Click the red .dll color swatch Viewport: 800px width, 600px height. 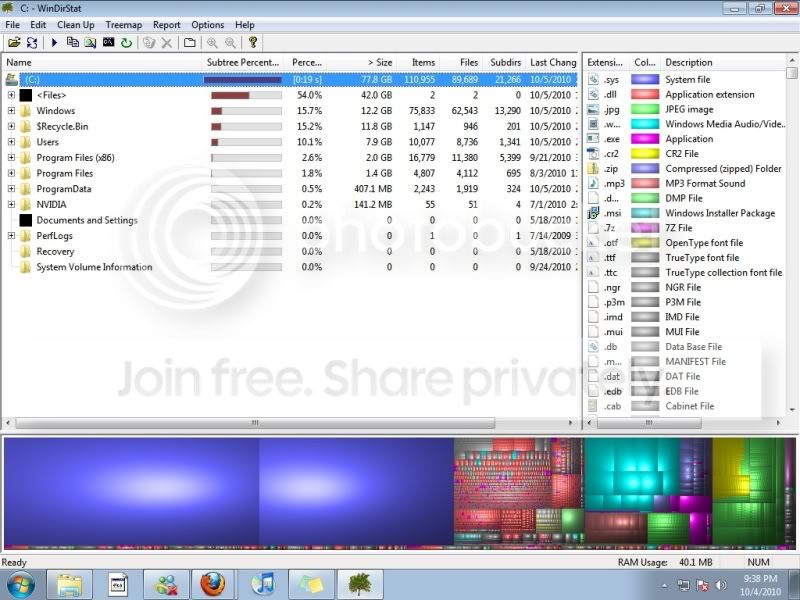[x=645, y=94]
